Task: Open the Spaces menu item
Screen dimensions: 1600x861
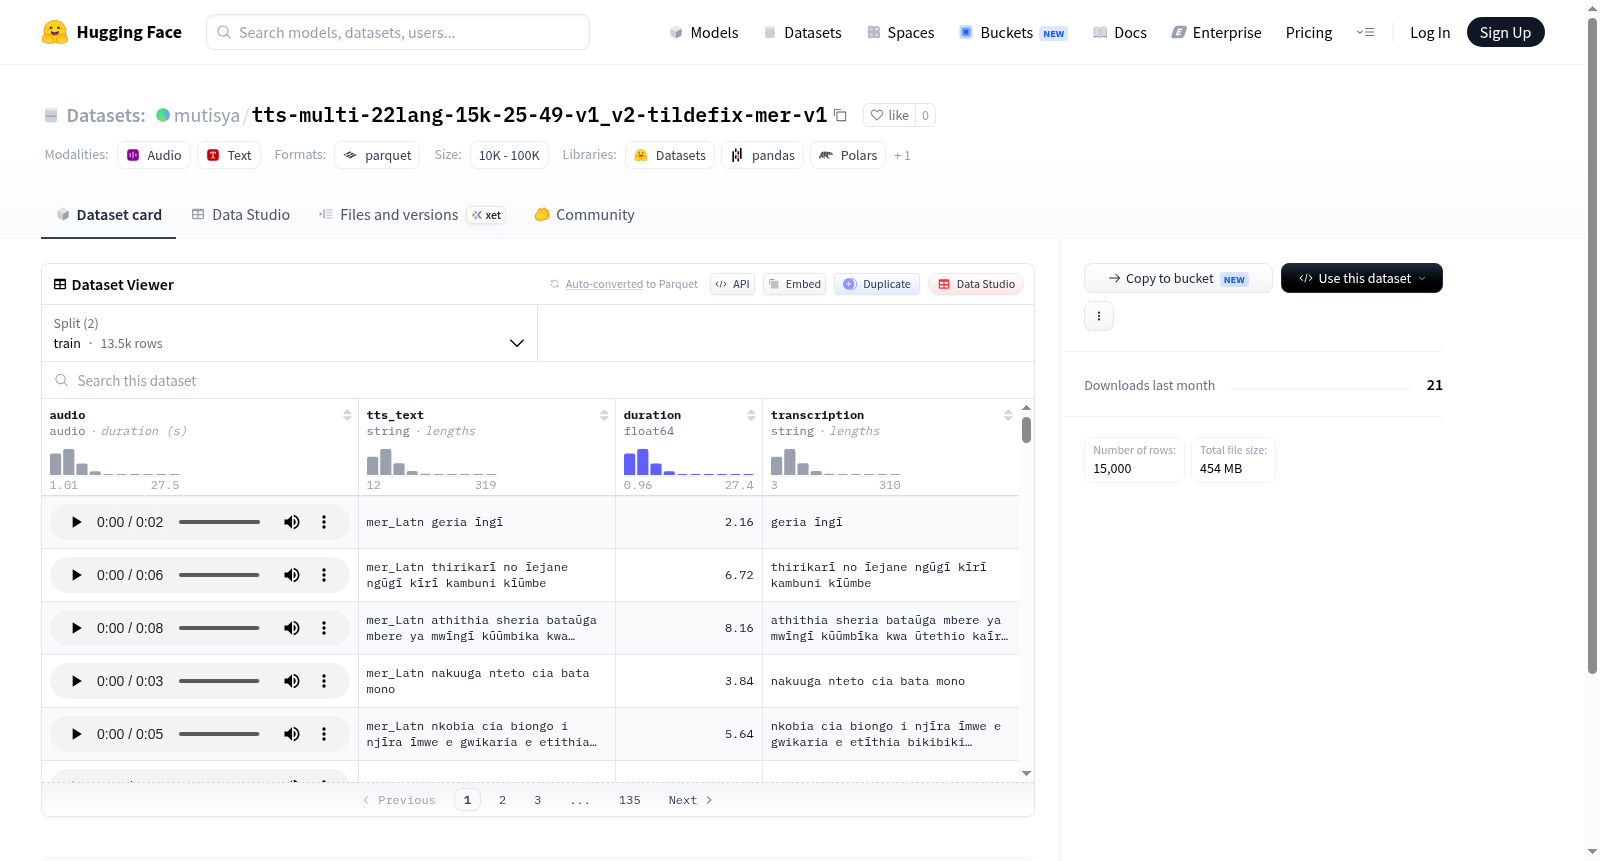Action: tap(900, 32)
